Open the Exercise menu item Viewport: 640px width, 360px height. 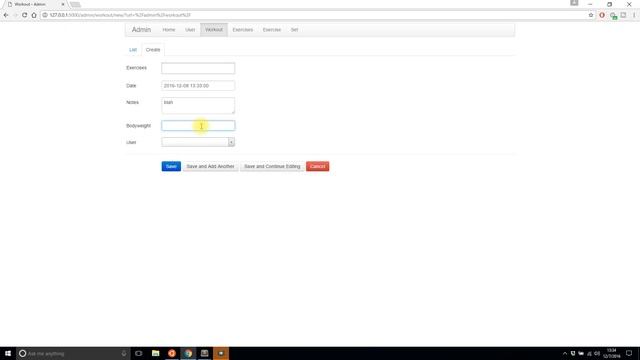click(271, 30)
